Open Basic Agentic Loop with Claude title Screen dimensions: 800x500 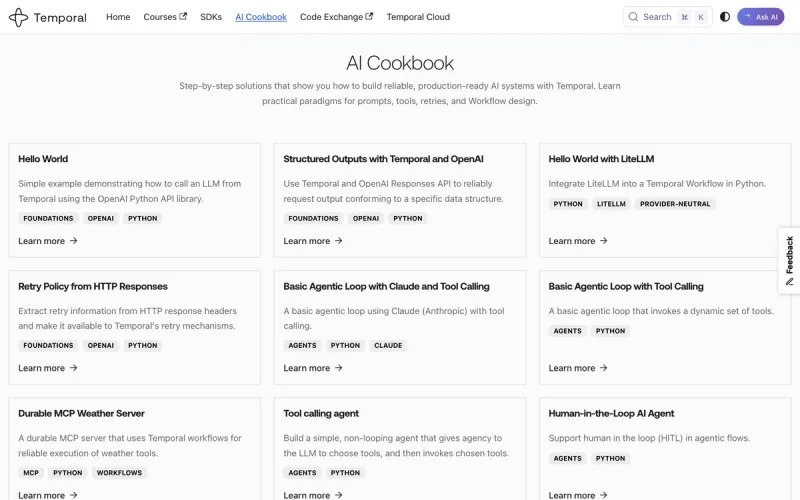(x=386, y=286)
